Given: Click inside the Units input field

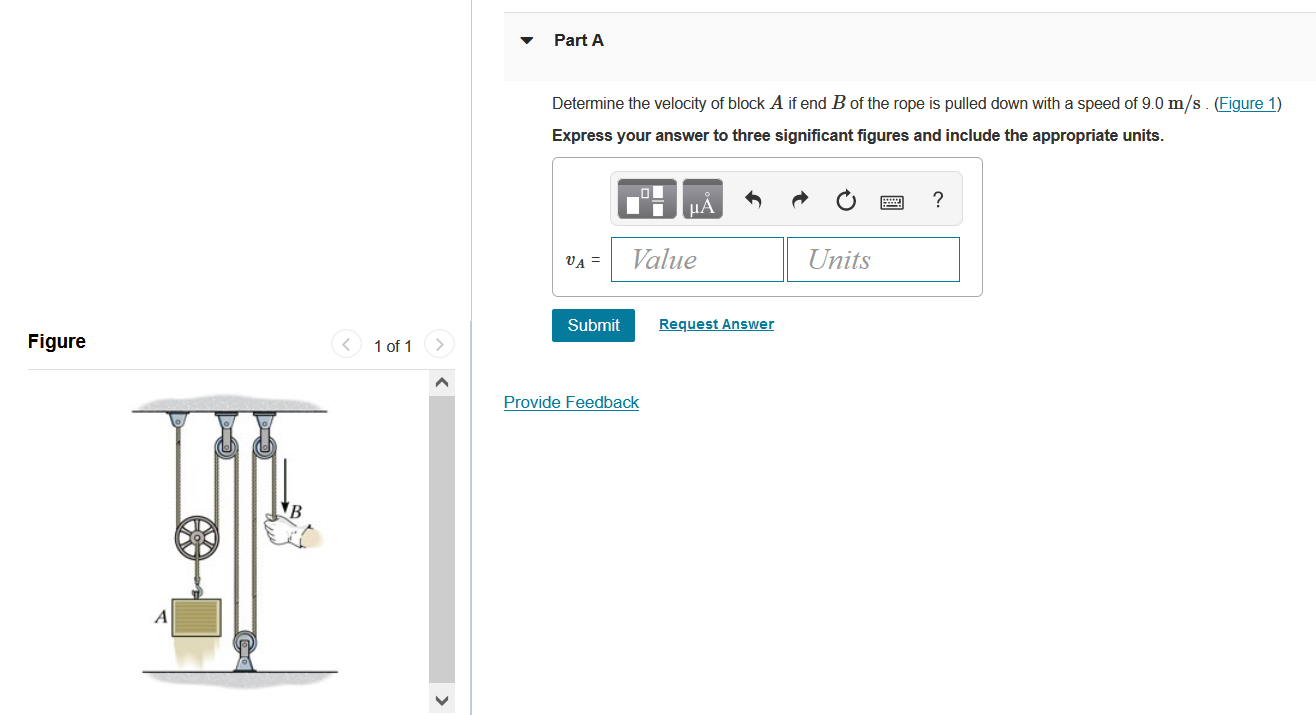Looking at the screenshot, I should (872, 259).
